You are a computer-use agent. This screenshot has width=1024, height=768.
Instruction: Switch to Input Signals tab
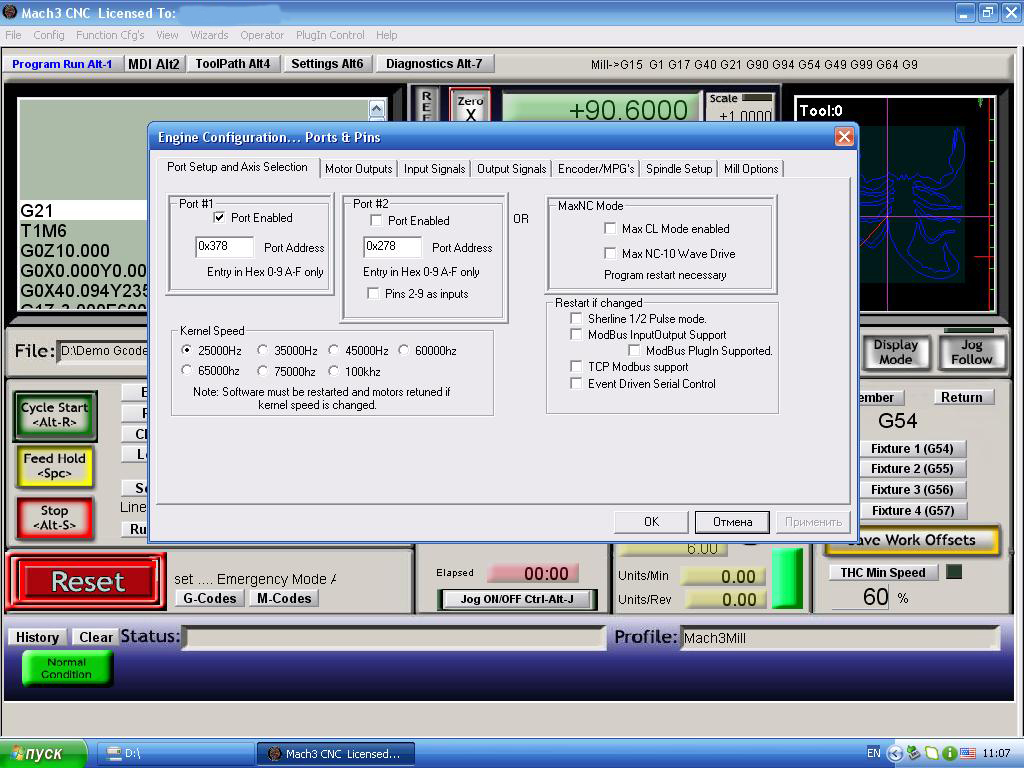click(434, 168)
